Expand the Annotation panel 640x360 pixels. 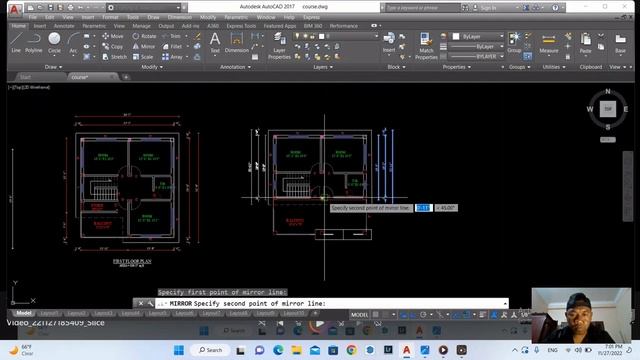(x=236, y=67)
